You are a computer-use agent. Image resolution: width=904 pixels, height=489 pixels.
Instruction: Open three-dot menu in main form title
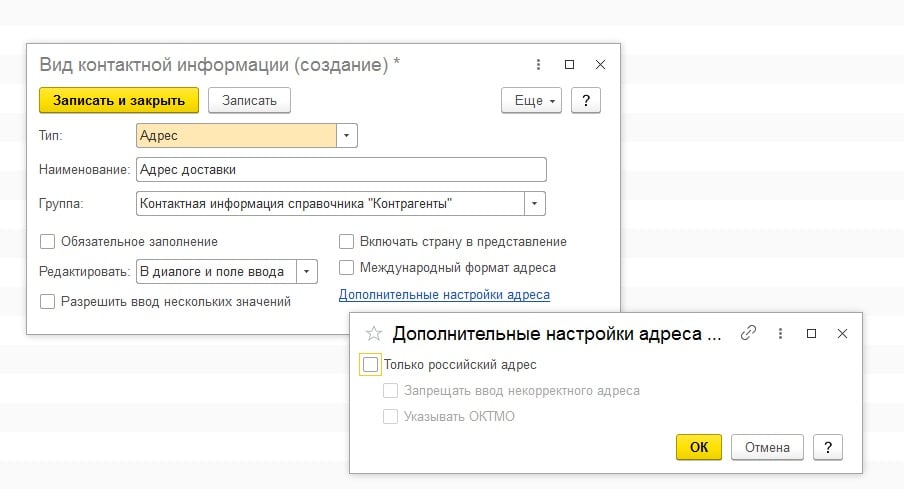(x=538, y=64)
